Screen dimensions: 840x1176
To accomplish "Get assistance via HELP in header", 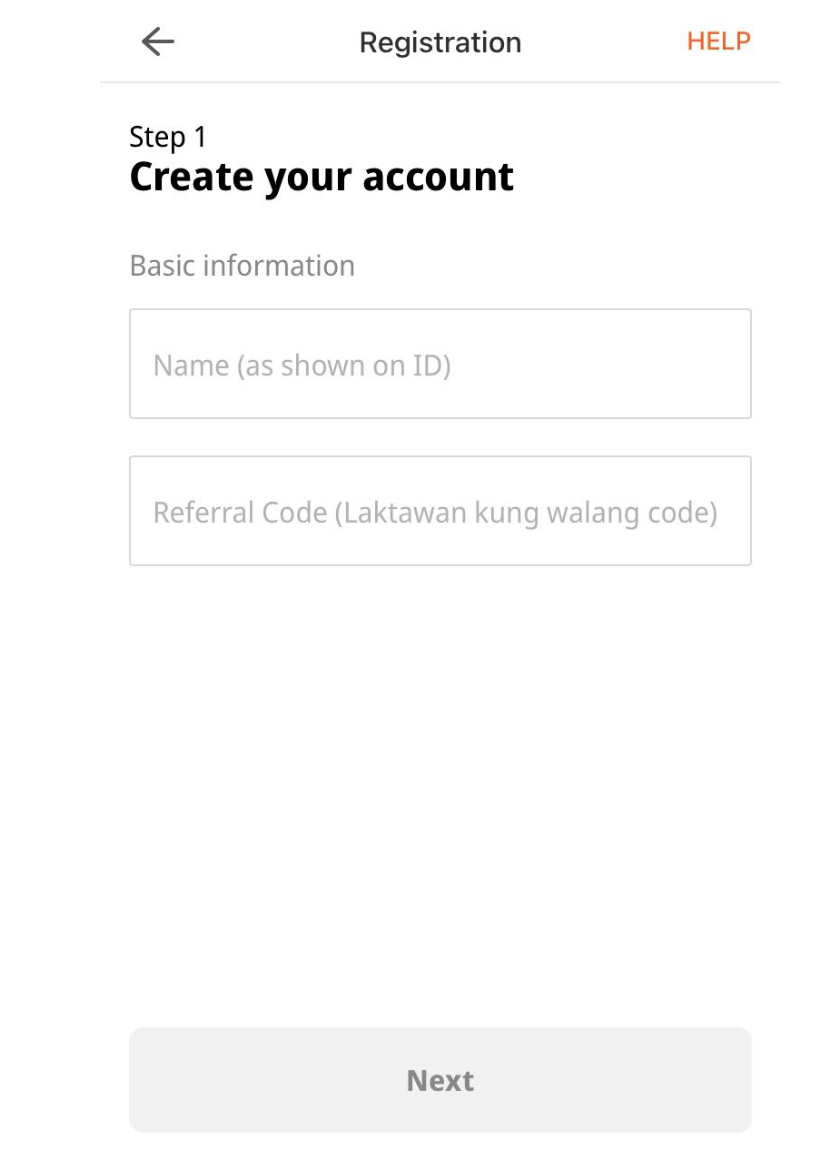I will 718,41.
